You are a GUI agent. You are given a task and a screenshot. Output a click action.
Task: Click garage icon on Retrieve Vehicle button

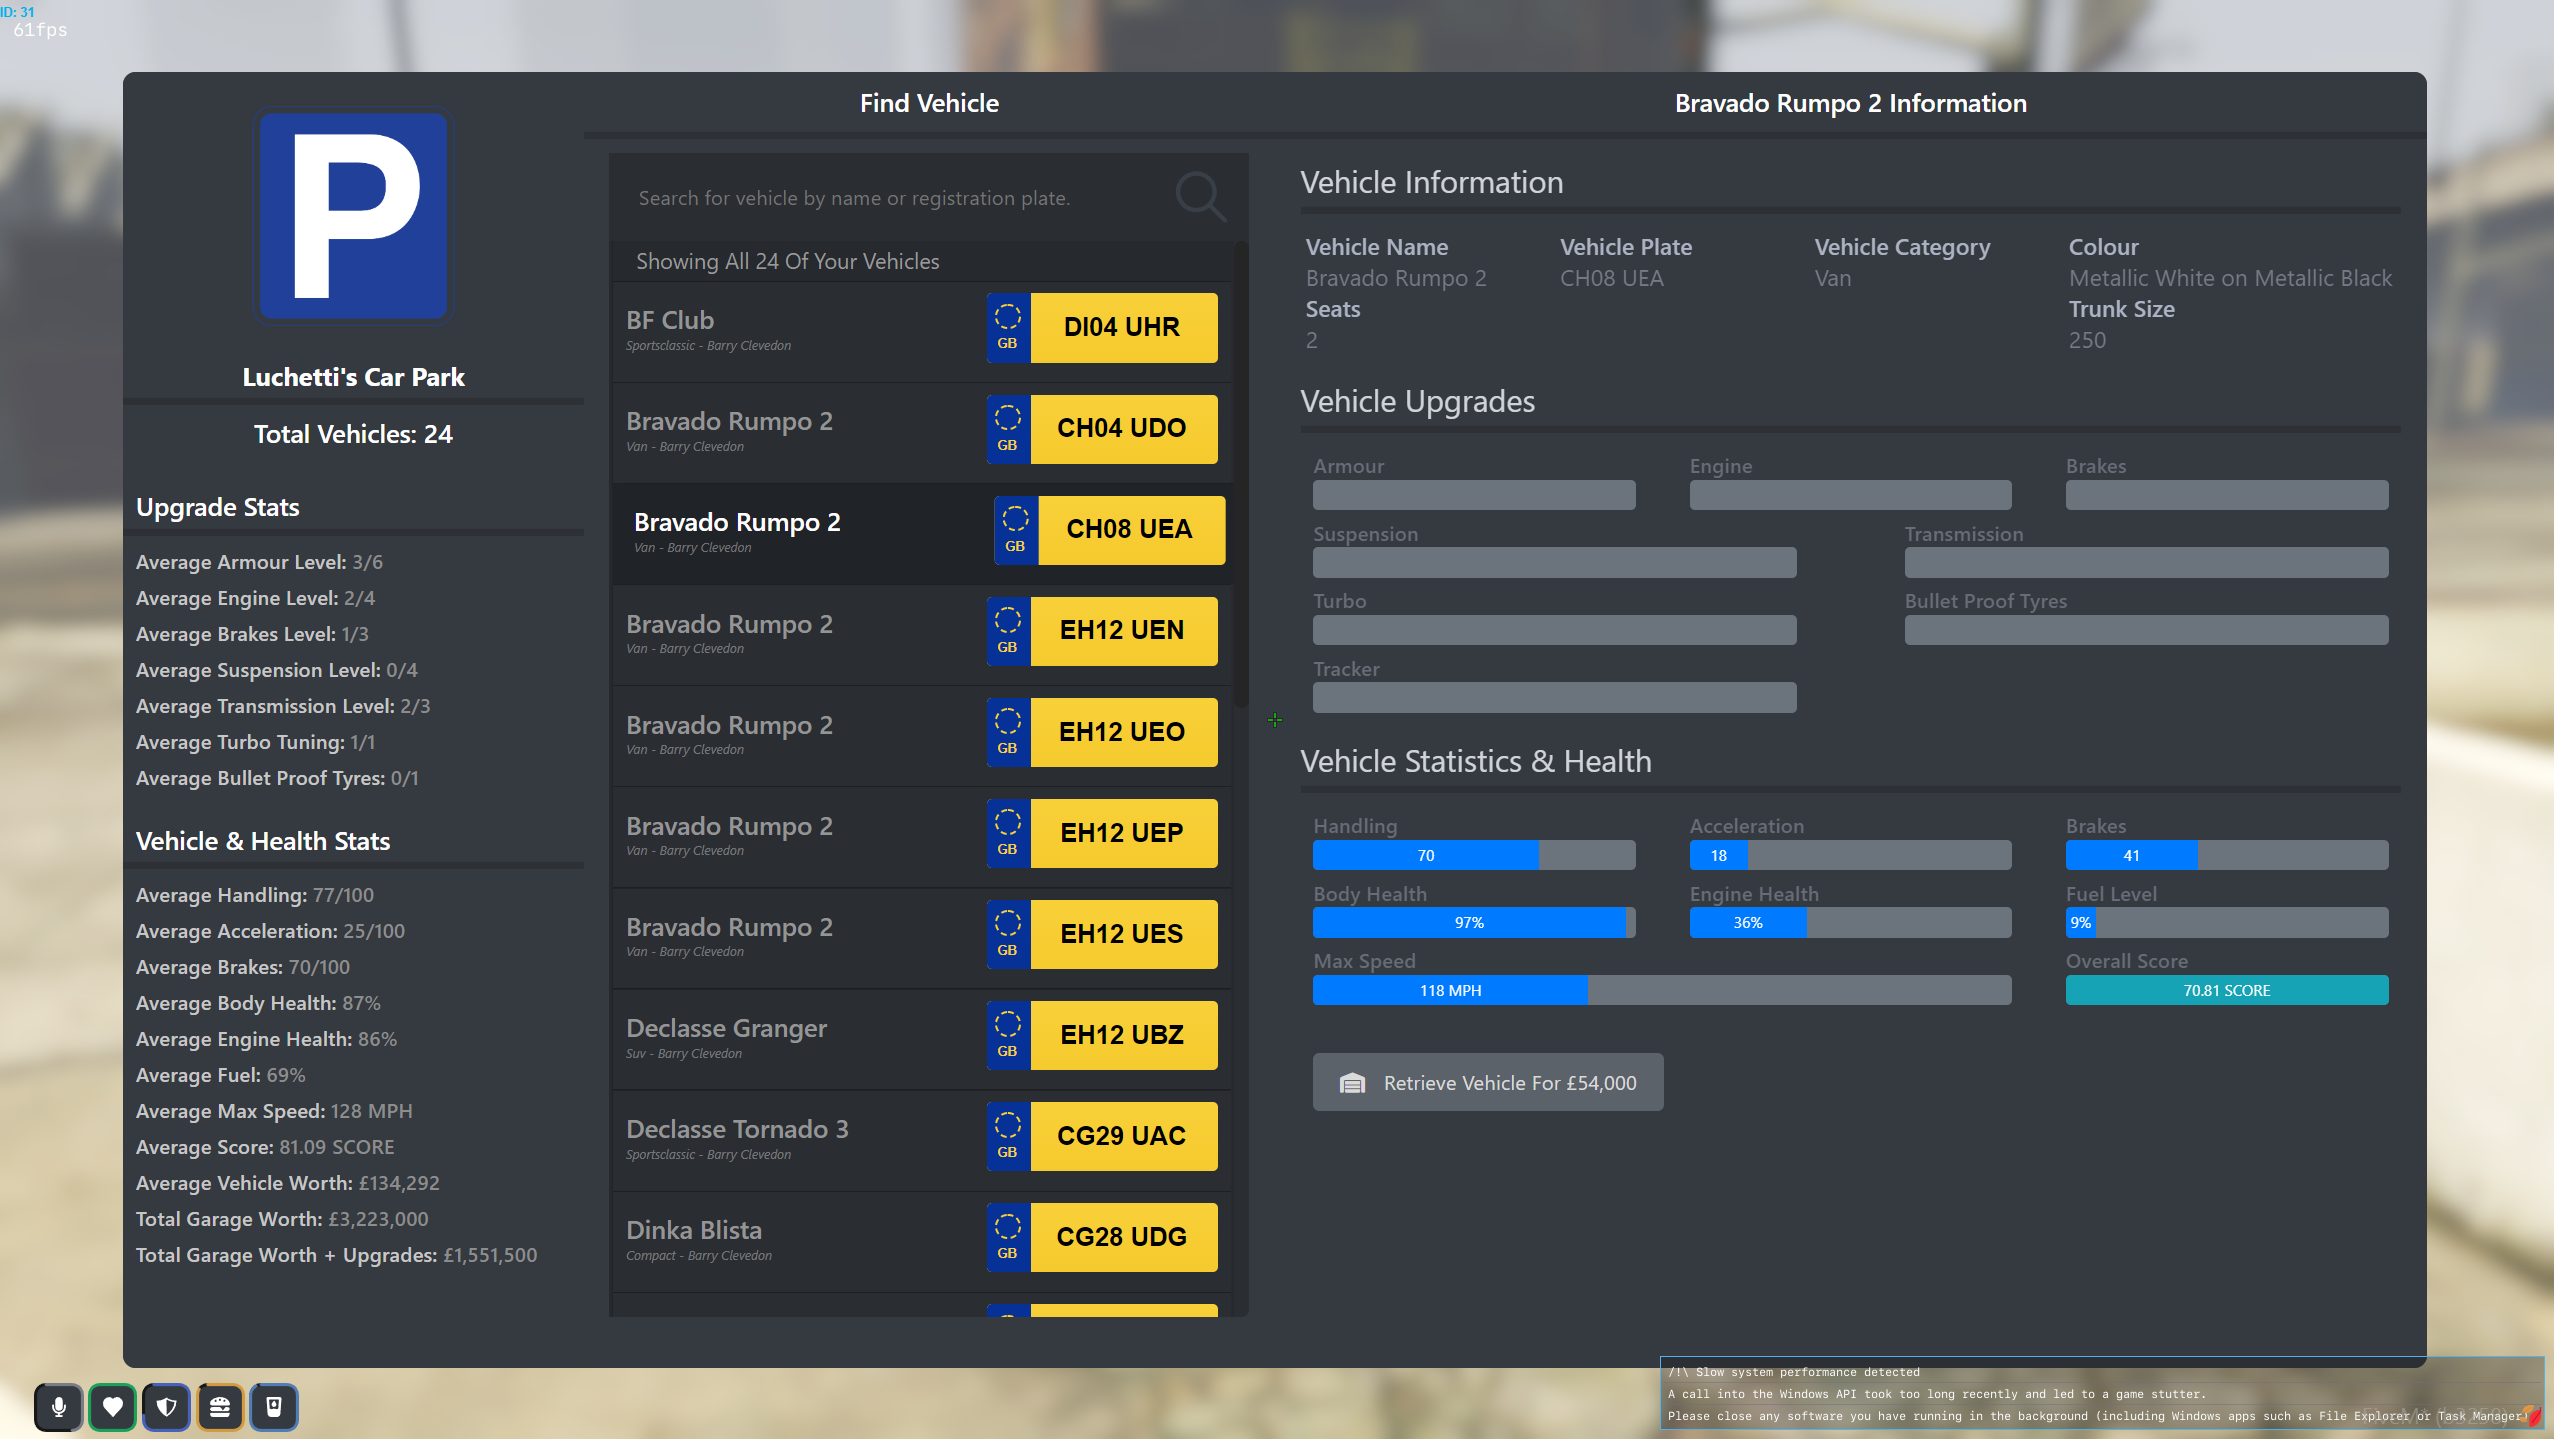coord(1352,1083)
